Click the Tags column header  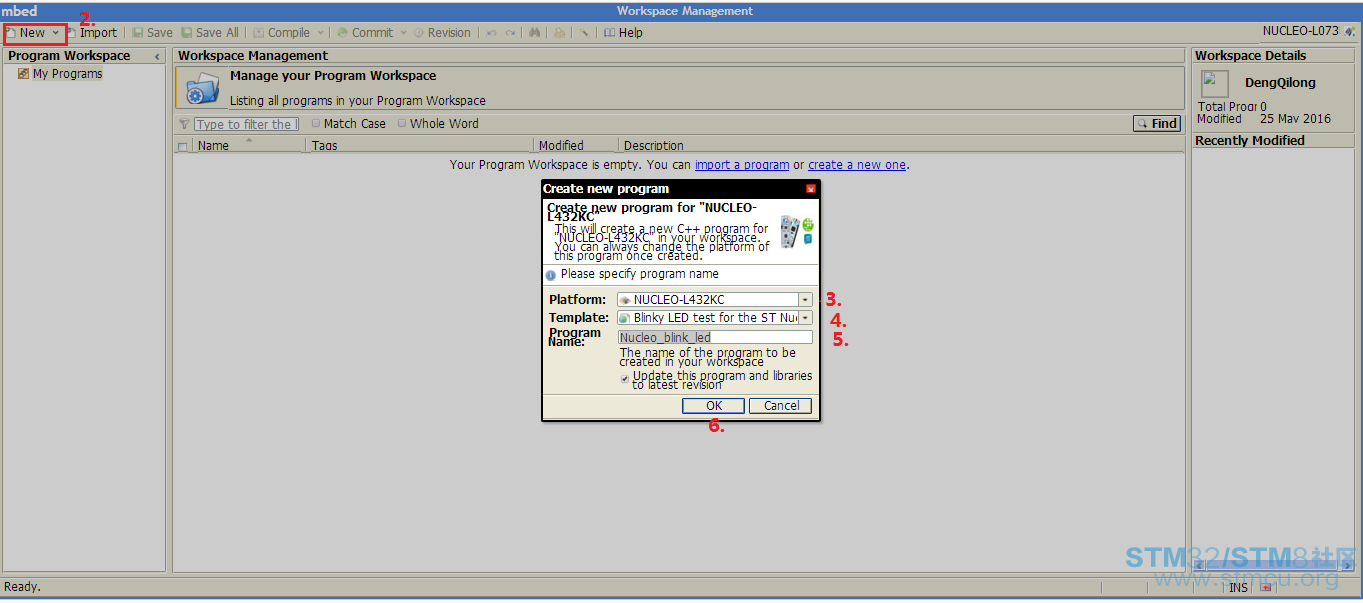coord(419,145)
